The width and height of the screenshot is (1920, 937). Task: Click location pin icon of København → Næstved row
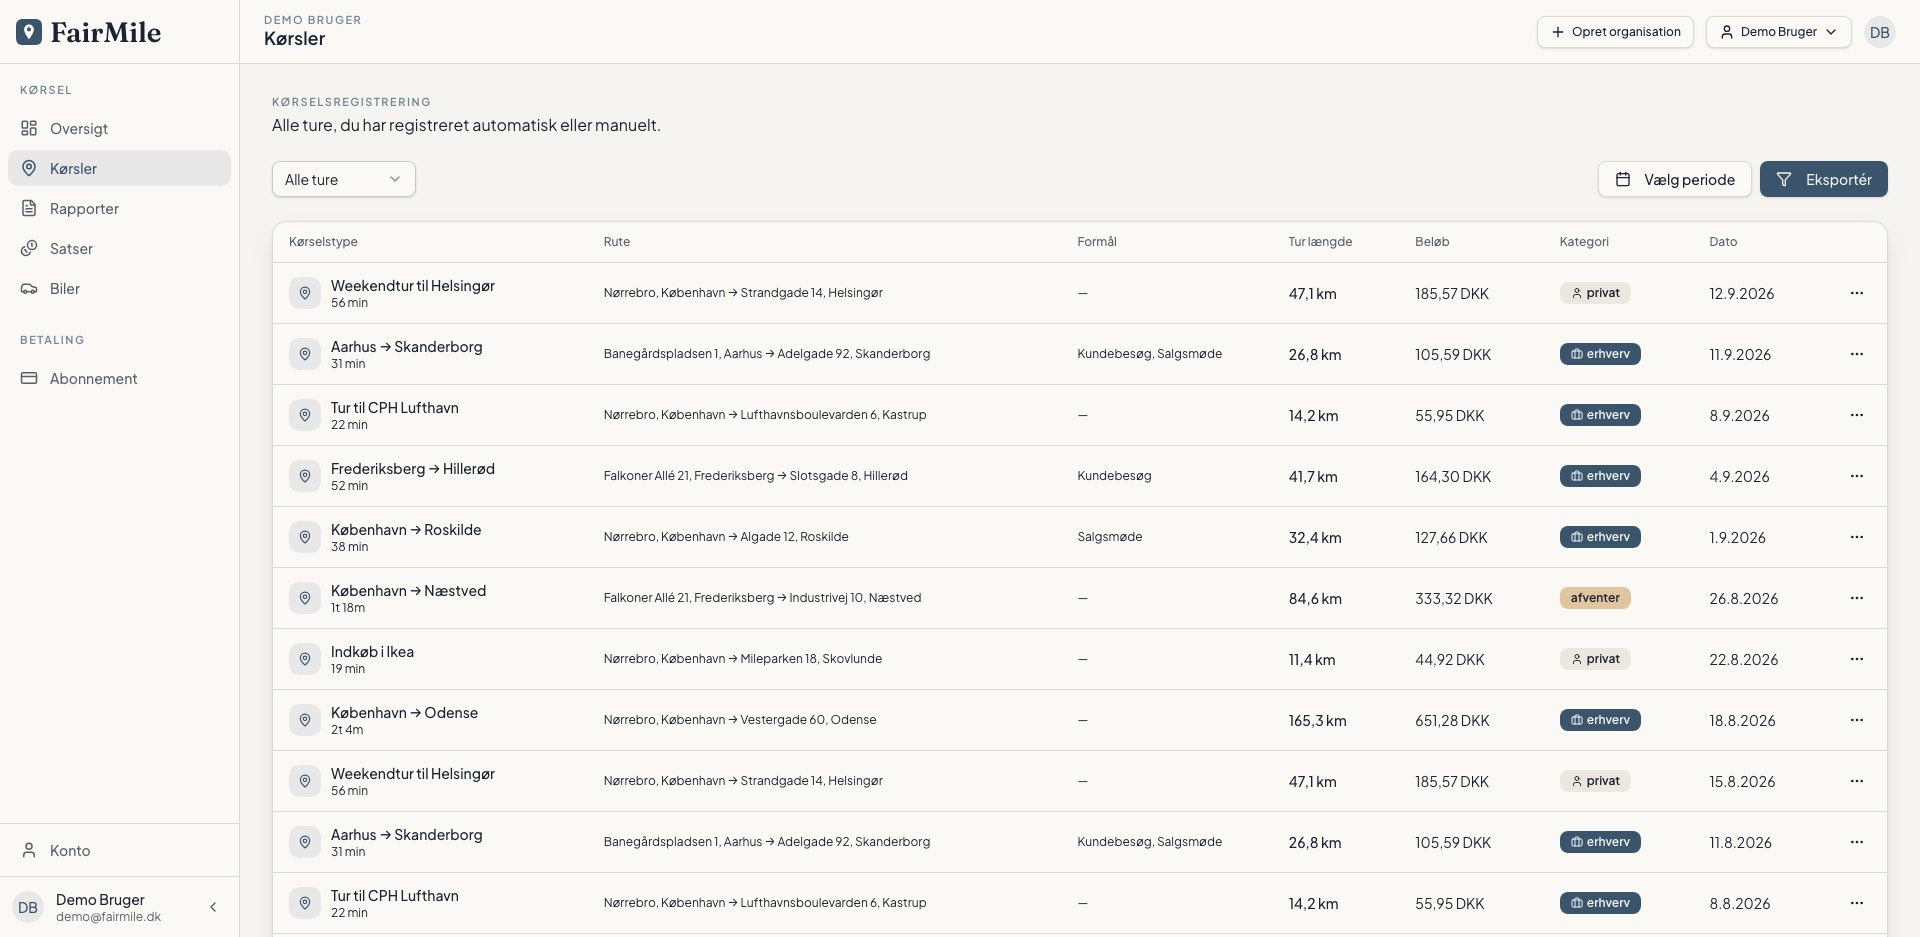(305, 598)
